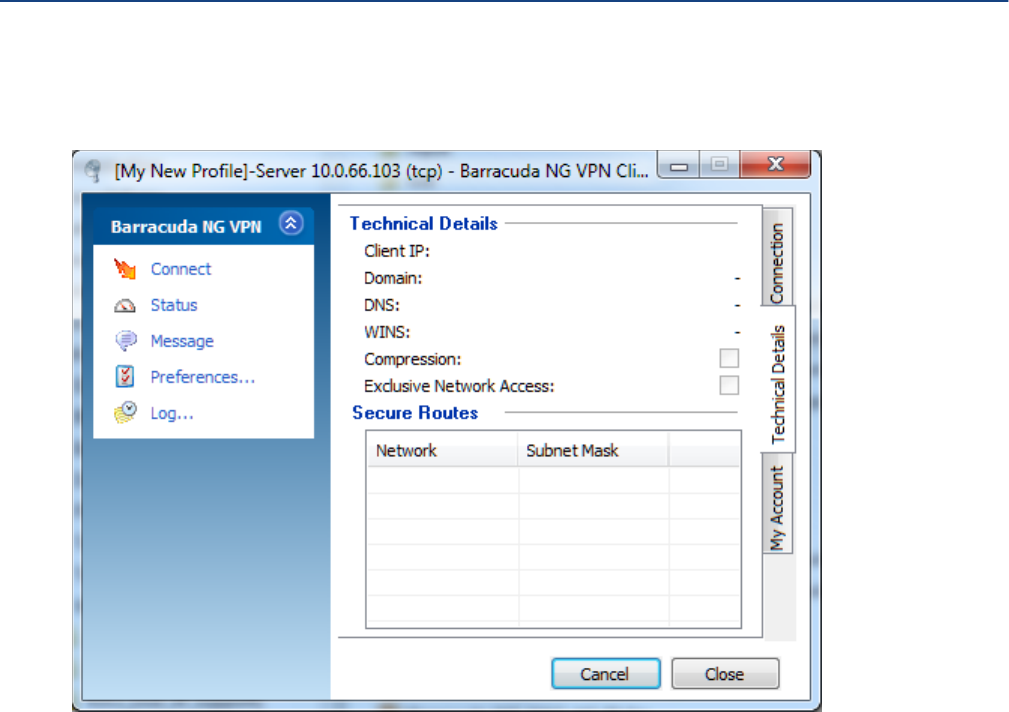Switch to the Connection tab
The image size is (1009, 712).
coord(777,258)
